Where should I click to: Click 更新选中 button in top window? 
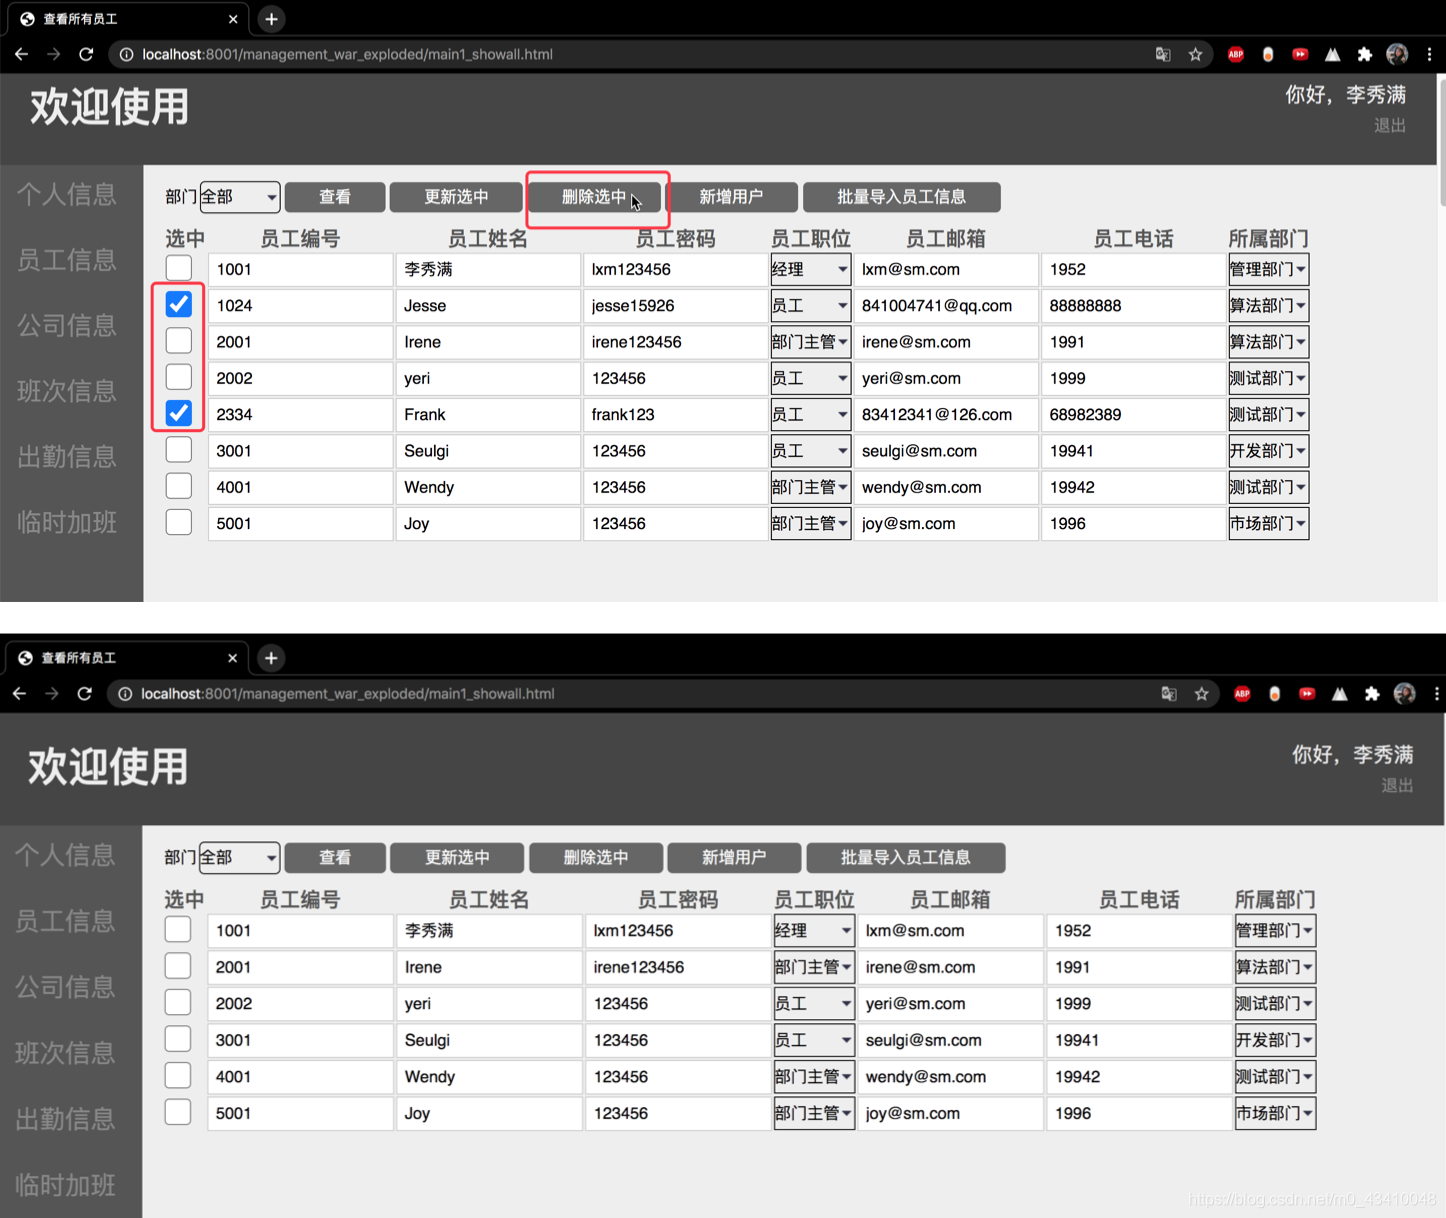click(456, 197)
